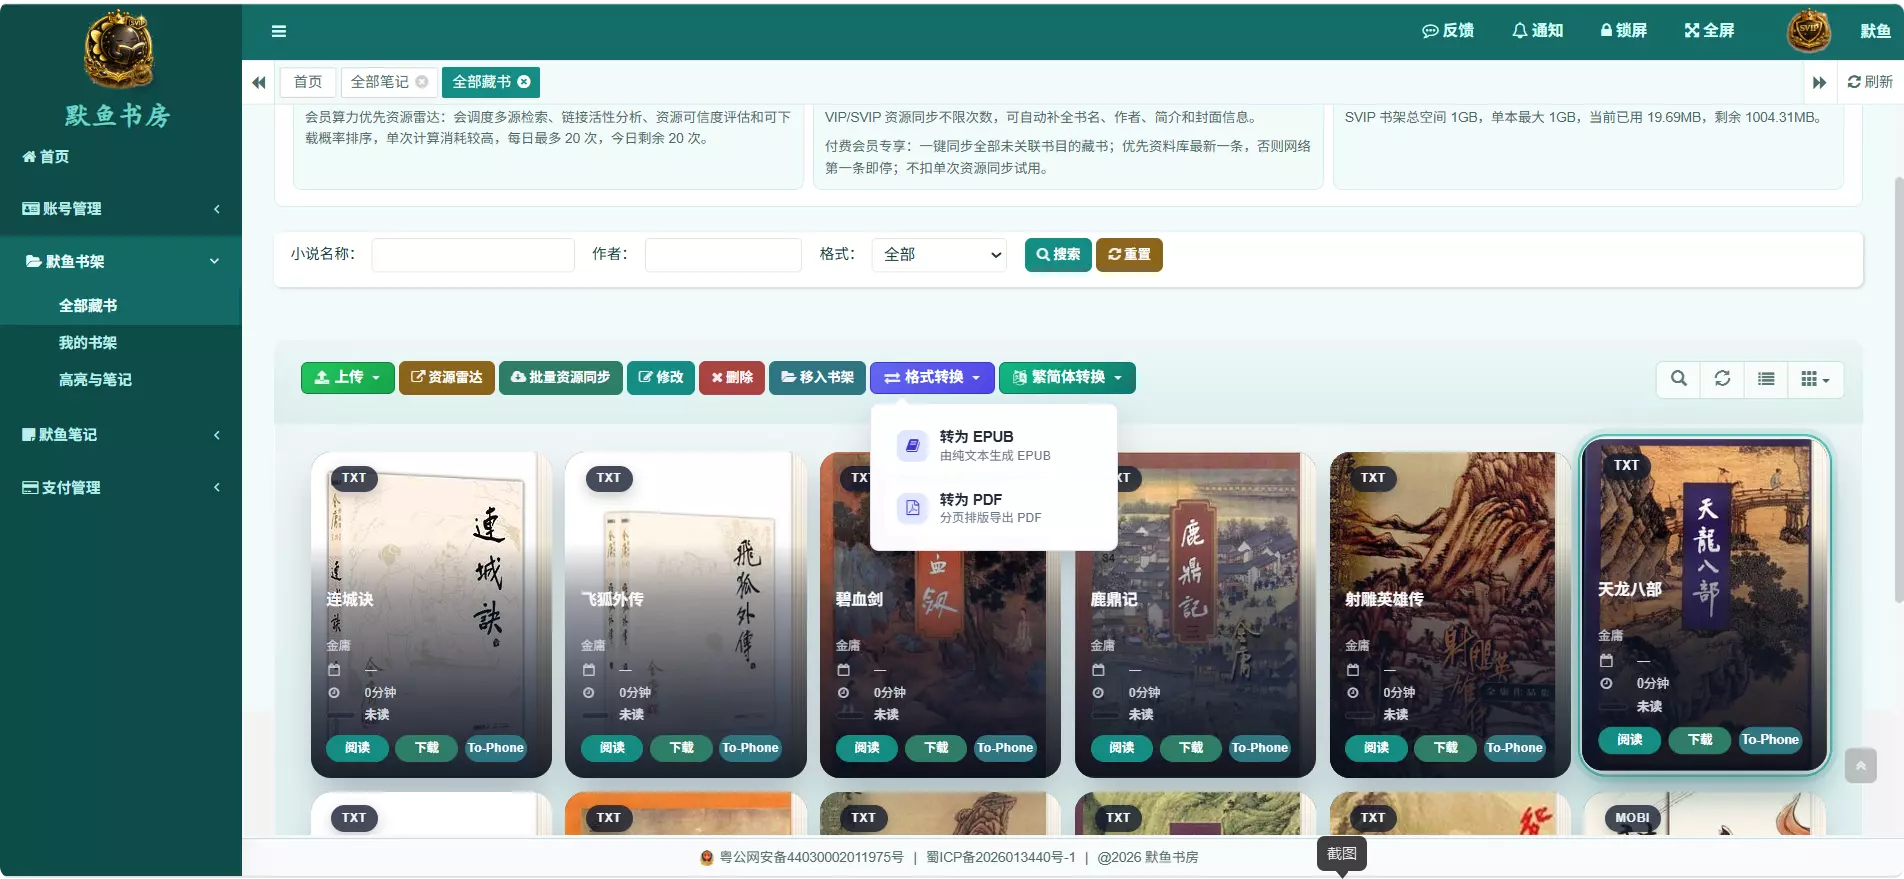Switch to the 全部笔记 tab
Screen dimensions: 1904x879
pos(380,82)
